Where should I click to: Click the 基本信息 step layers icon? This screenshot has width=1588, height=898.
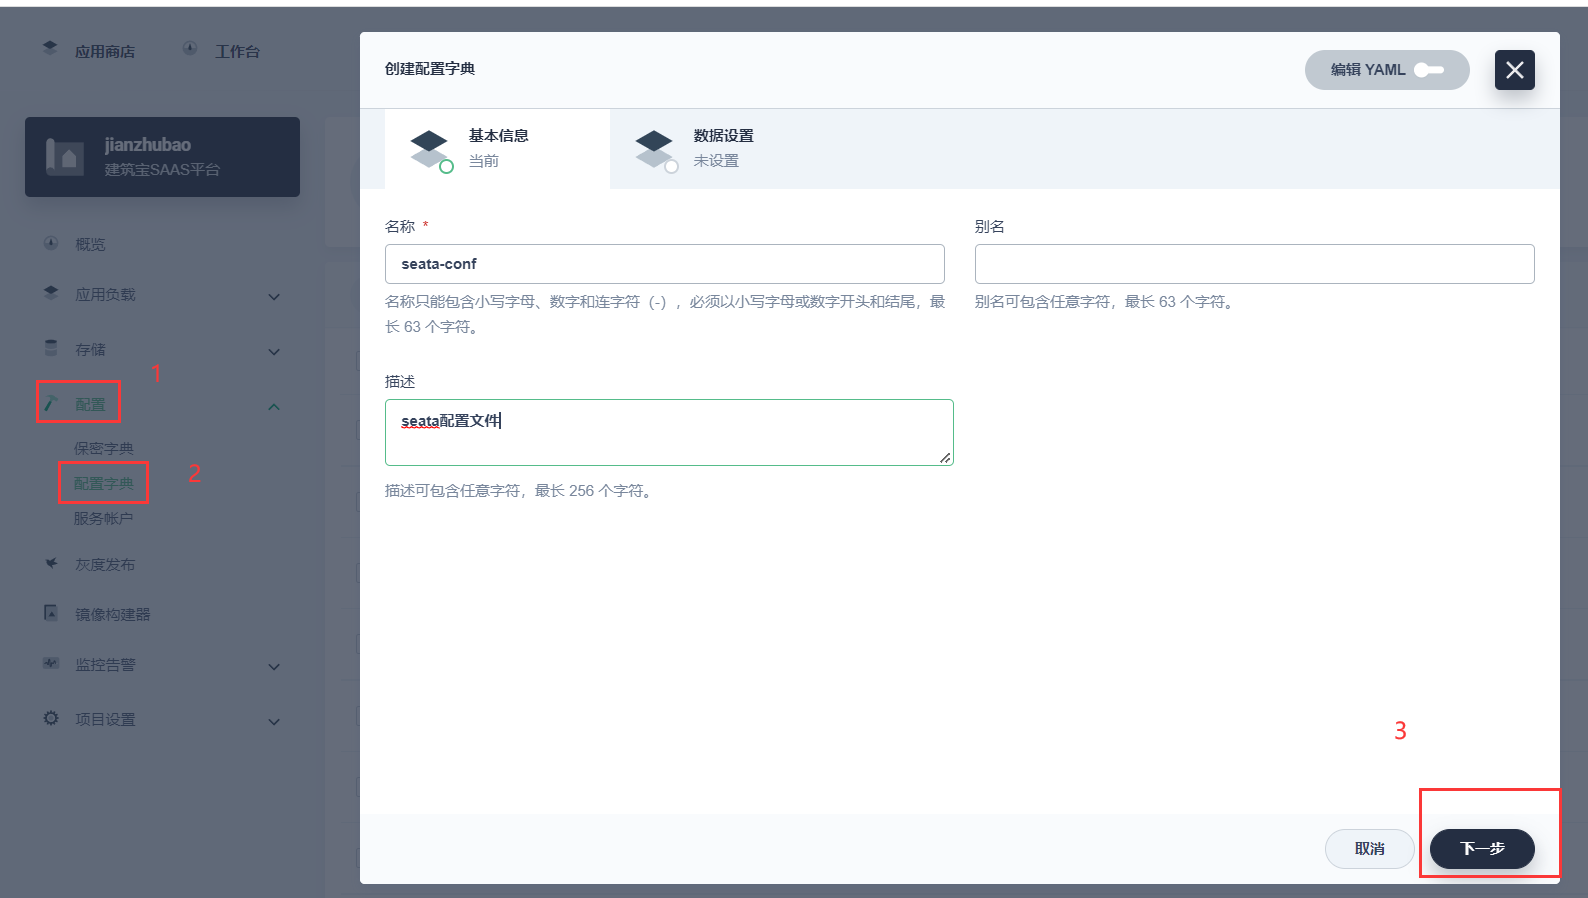click(x=430, y=149)
